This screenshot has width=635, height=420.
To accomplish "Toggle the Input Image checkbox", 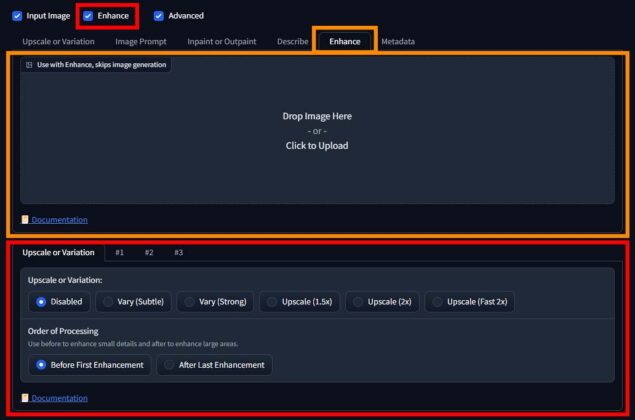I will (17, 16).
